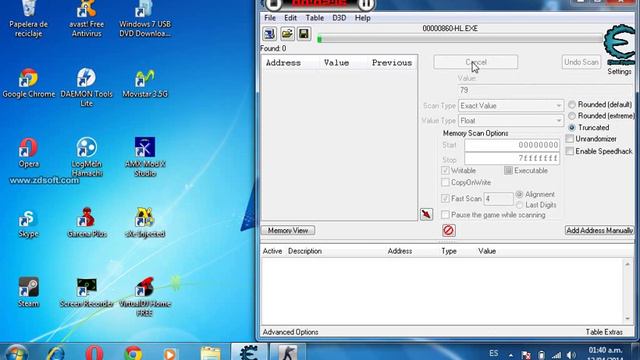Screen dimensions: 640x360
Task: Open VirtualDJ Home FREE desktop shortcut
Action: pos(145,297)
